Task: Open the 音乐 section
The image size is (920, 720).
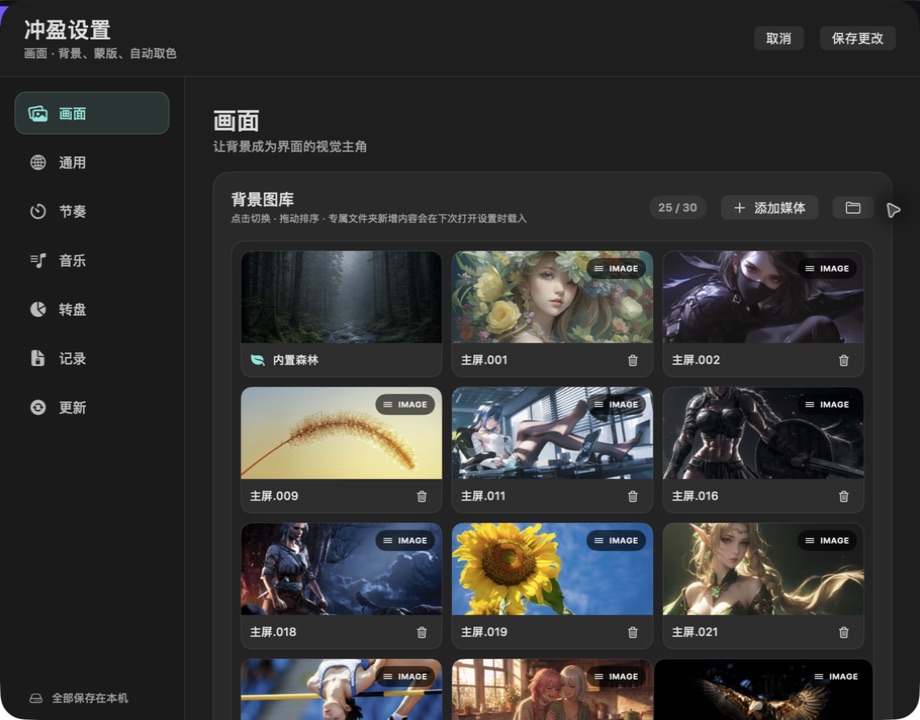Action: [92, 261]
